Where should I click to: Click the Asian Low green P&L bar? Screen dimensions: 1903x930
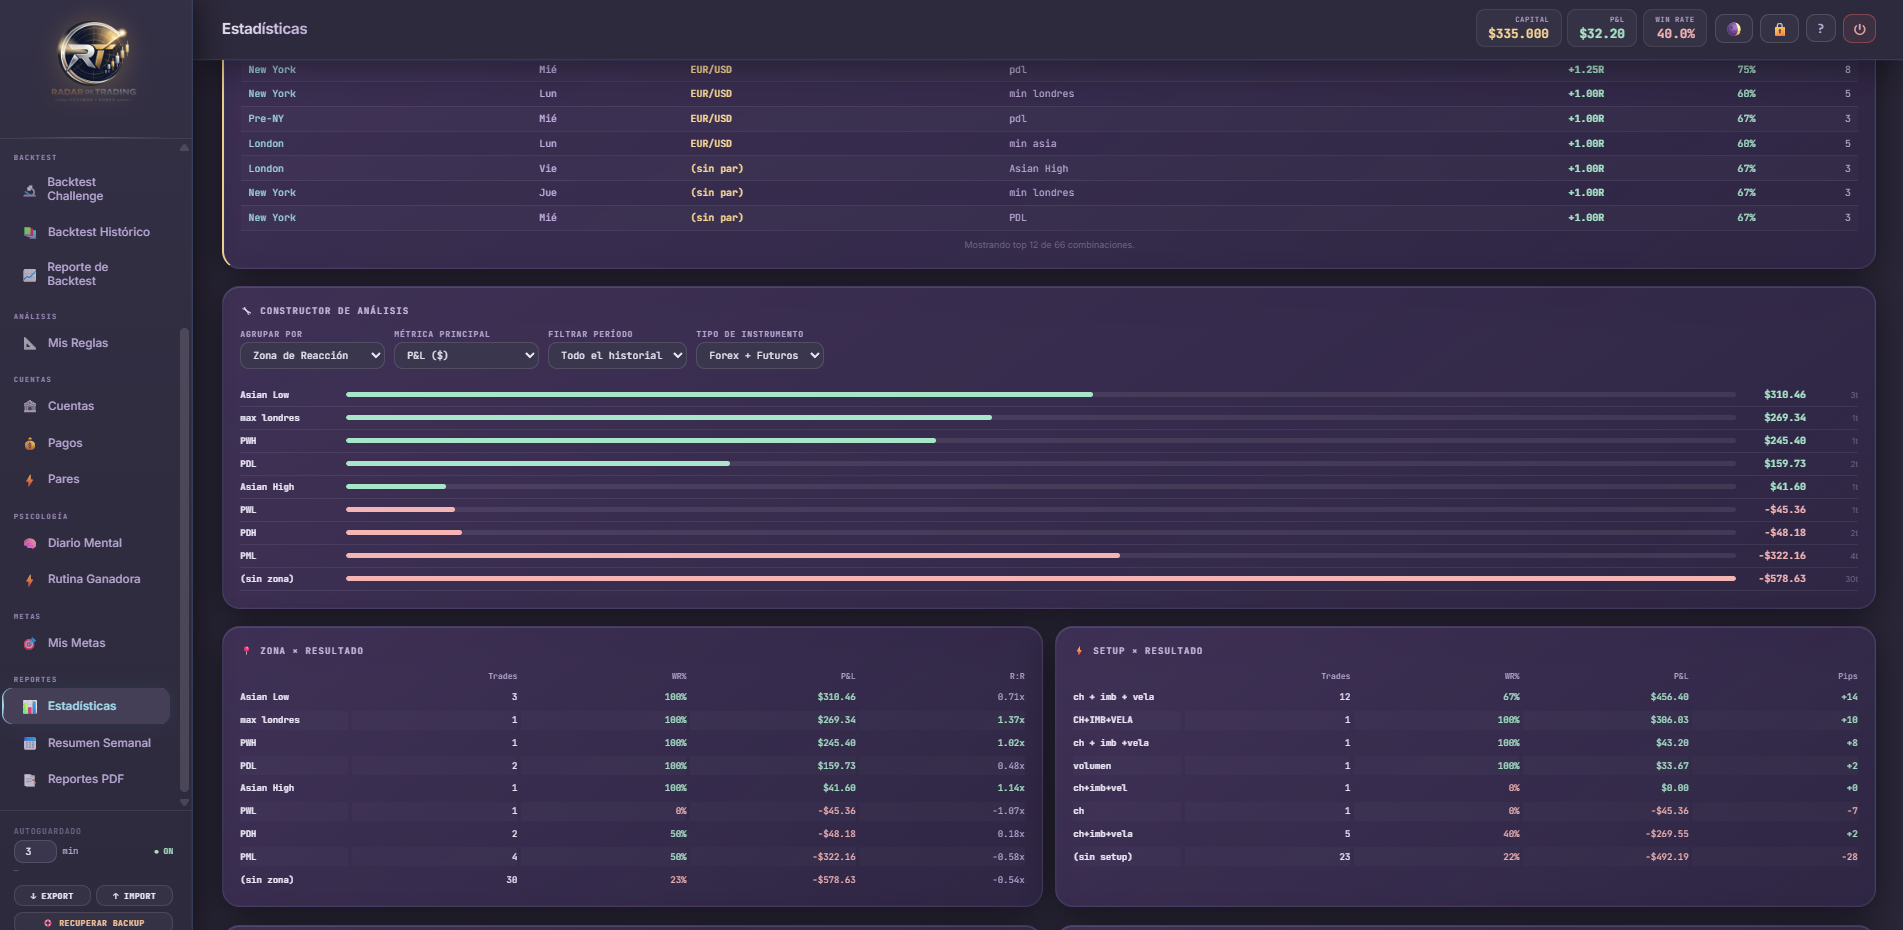click(x=719, y=395)
